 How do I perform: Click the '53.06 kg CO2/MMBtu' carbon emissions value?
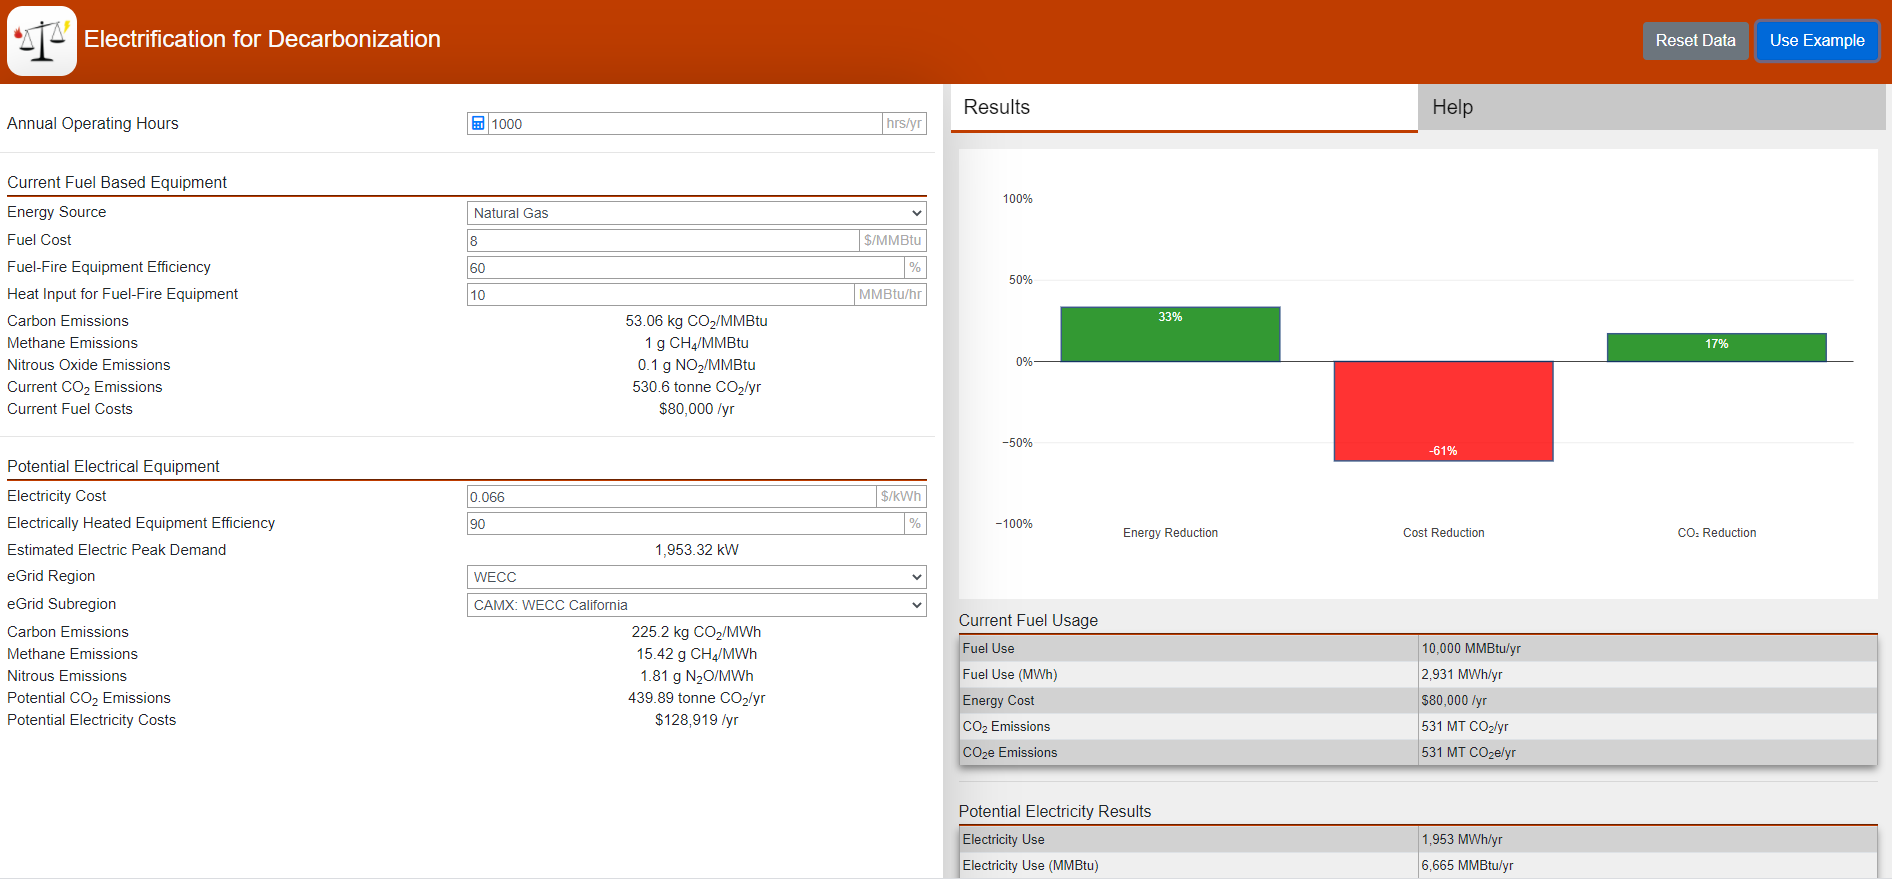tap(697, 321)
